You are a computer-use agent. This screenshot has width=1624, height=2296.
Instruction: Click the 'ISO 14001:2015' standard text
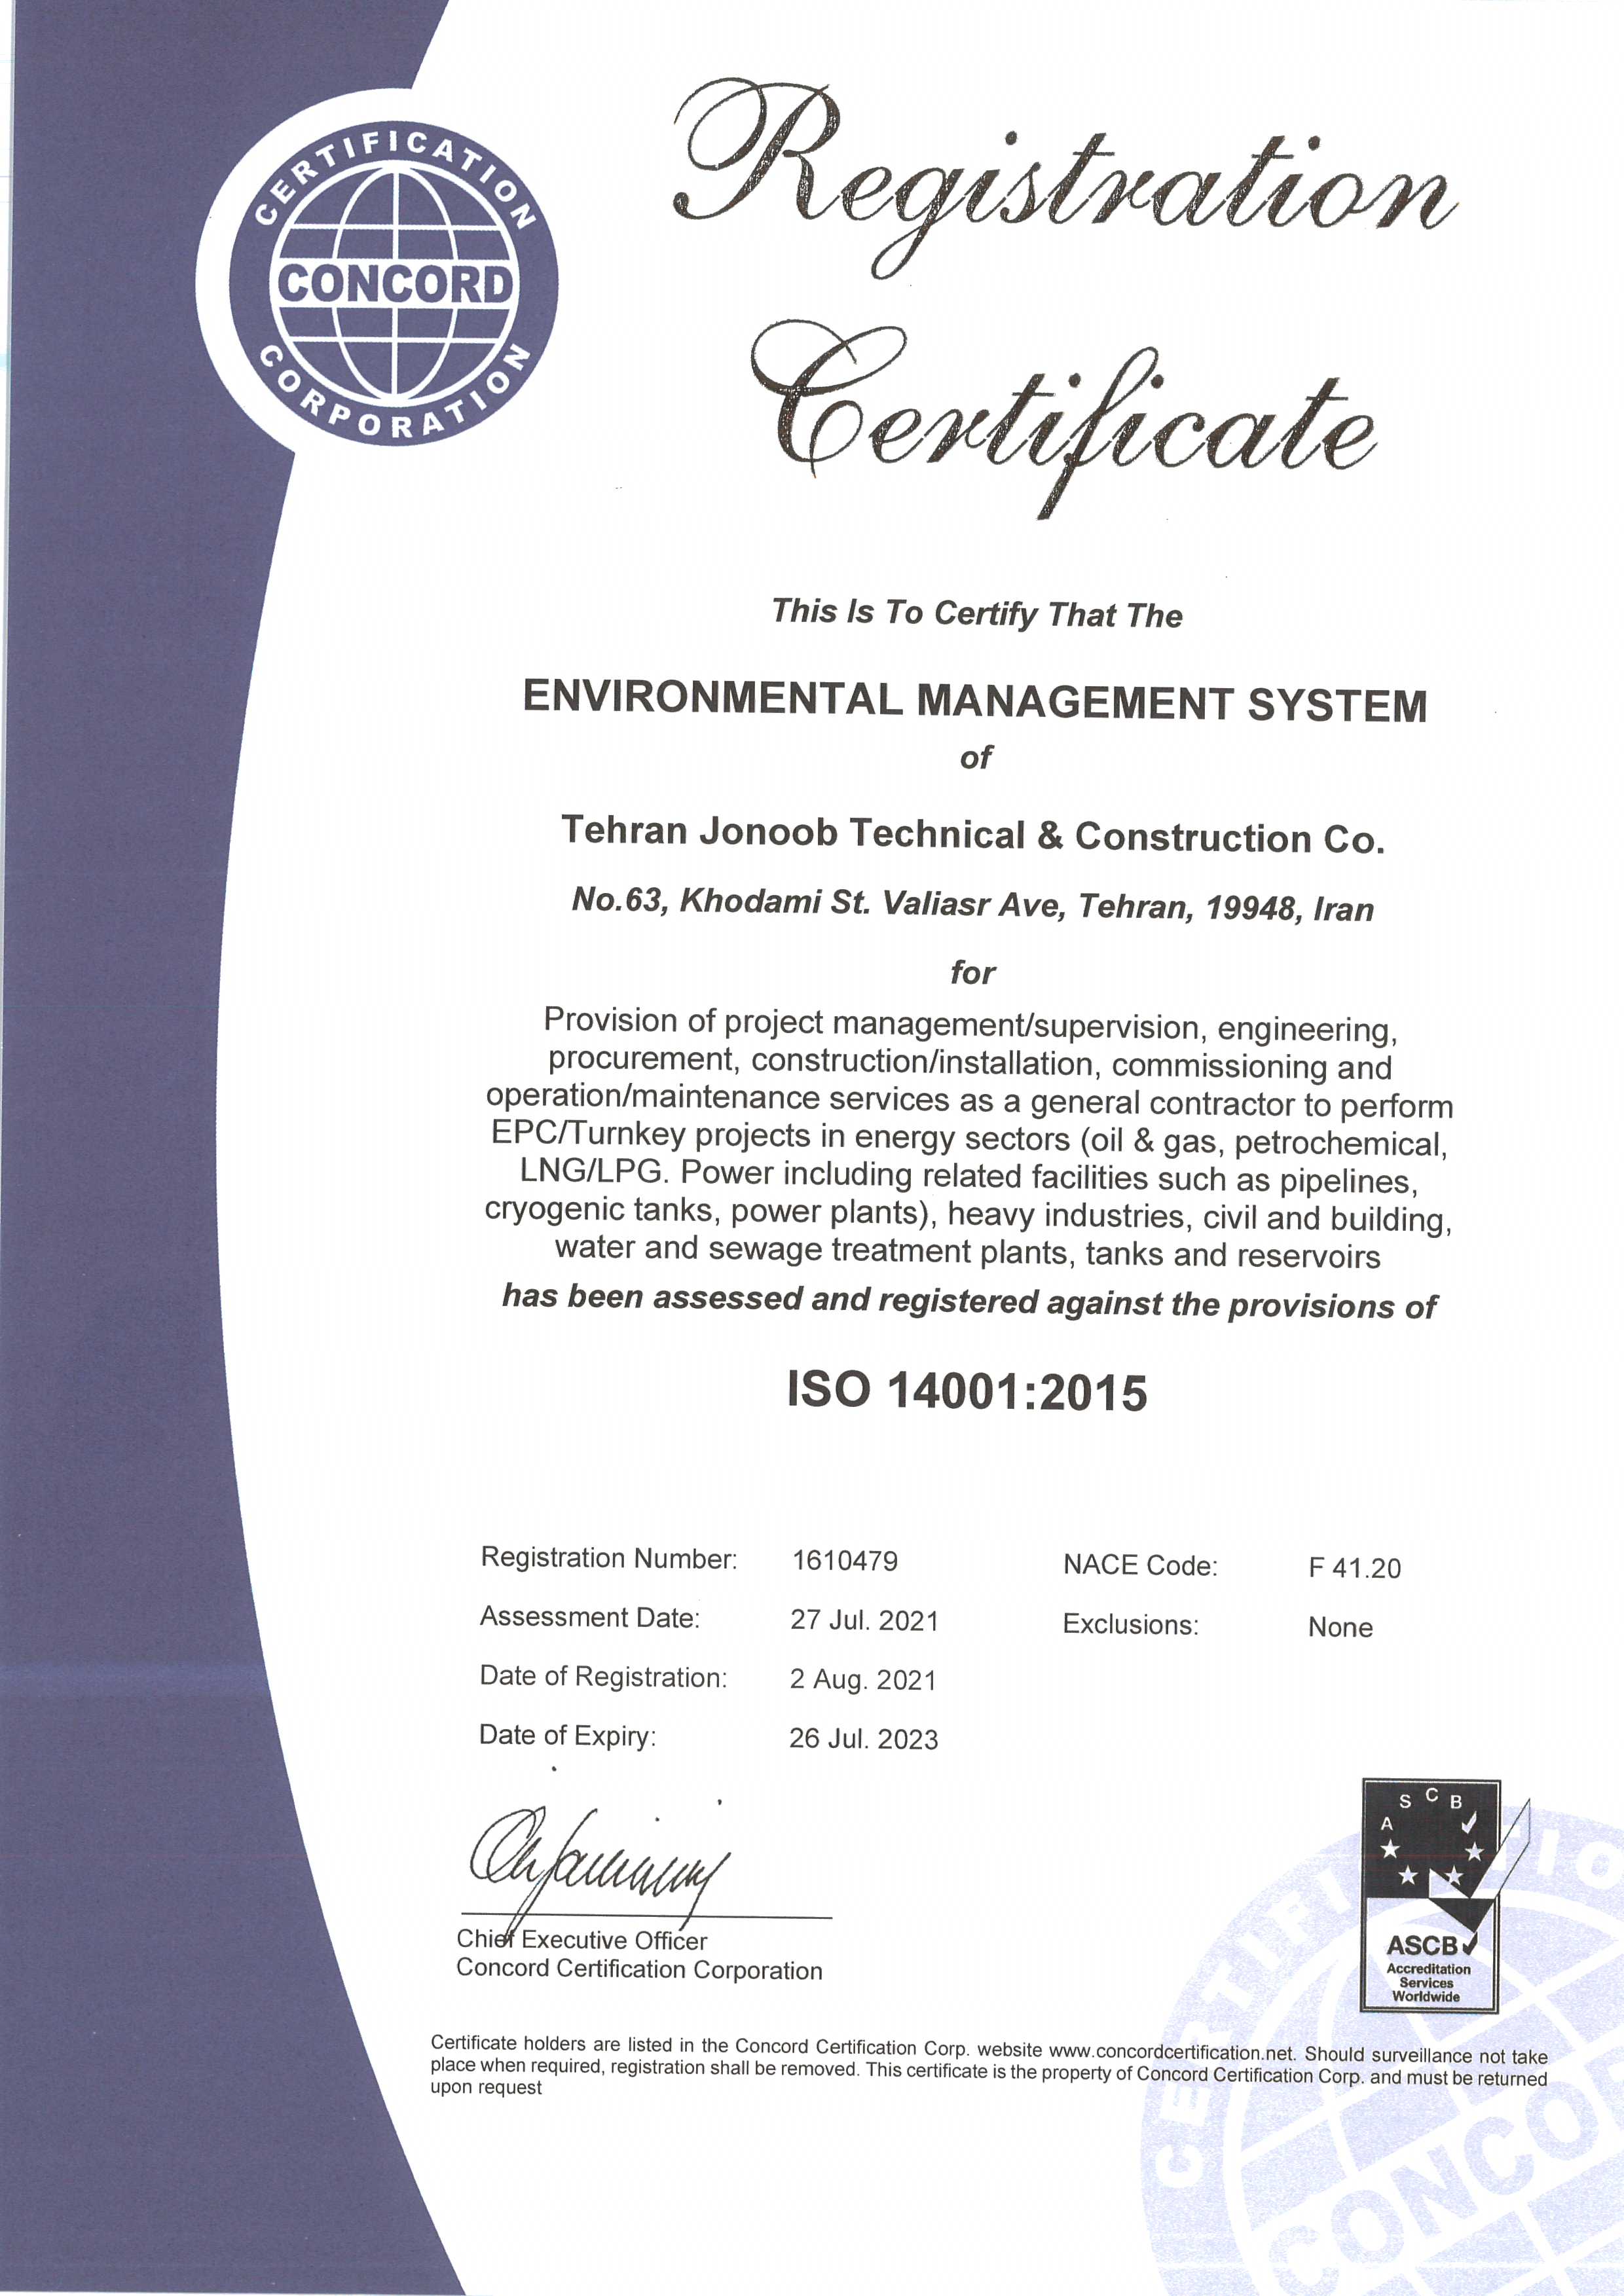(967, 1391)
